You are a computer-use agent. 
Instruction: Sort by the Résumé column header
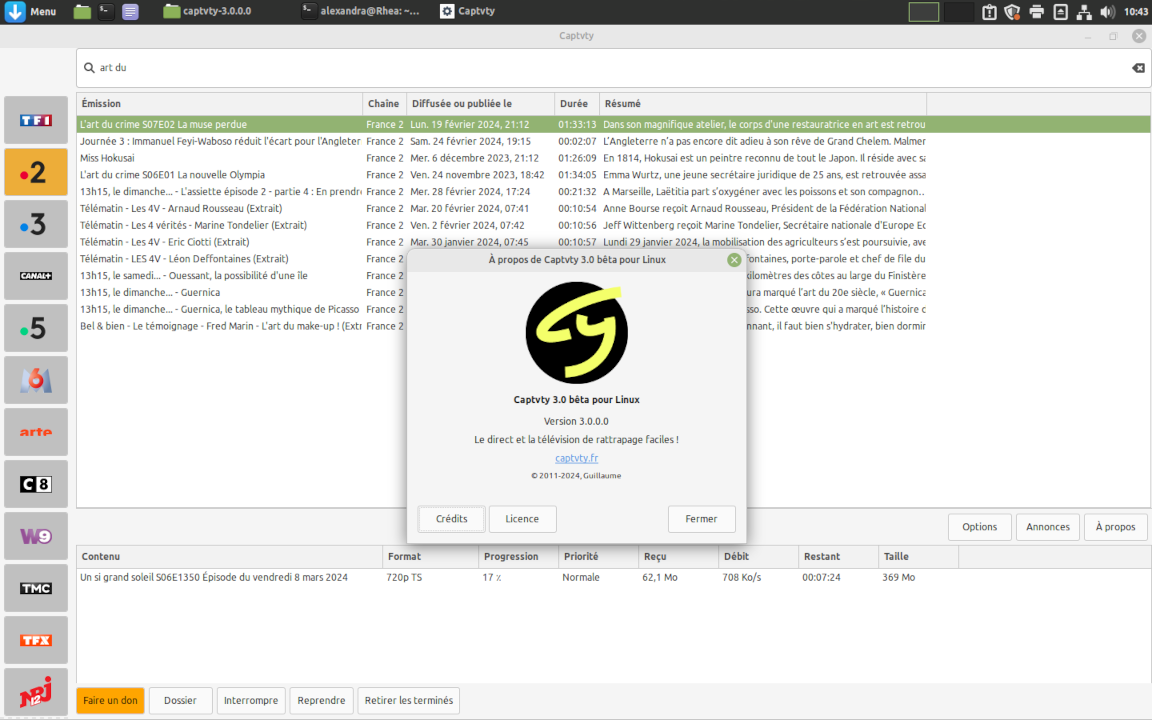pos(763,104)
